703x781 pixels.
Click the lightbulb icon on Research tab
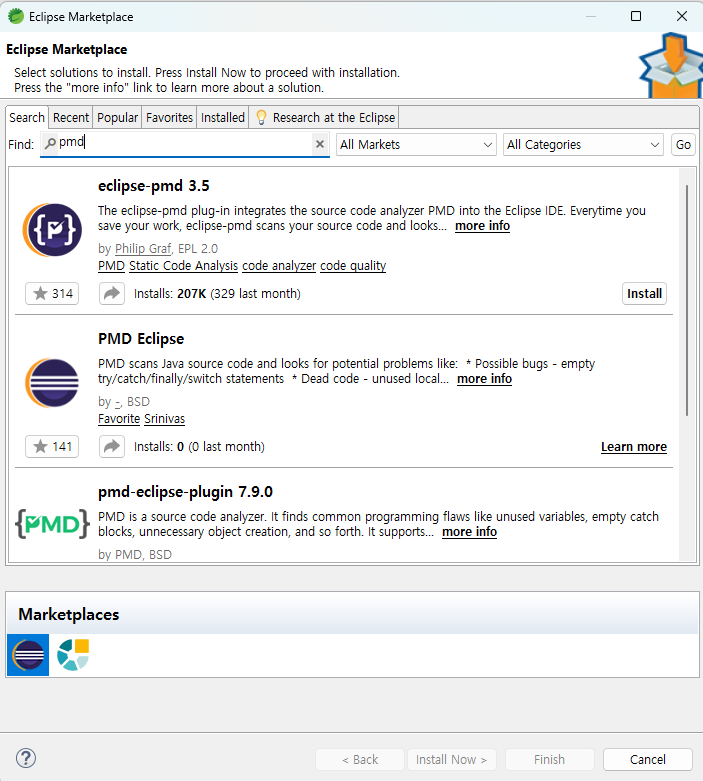pos(261,118)
